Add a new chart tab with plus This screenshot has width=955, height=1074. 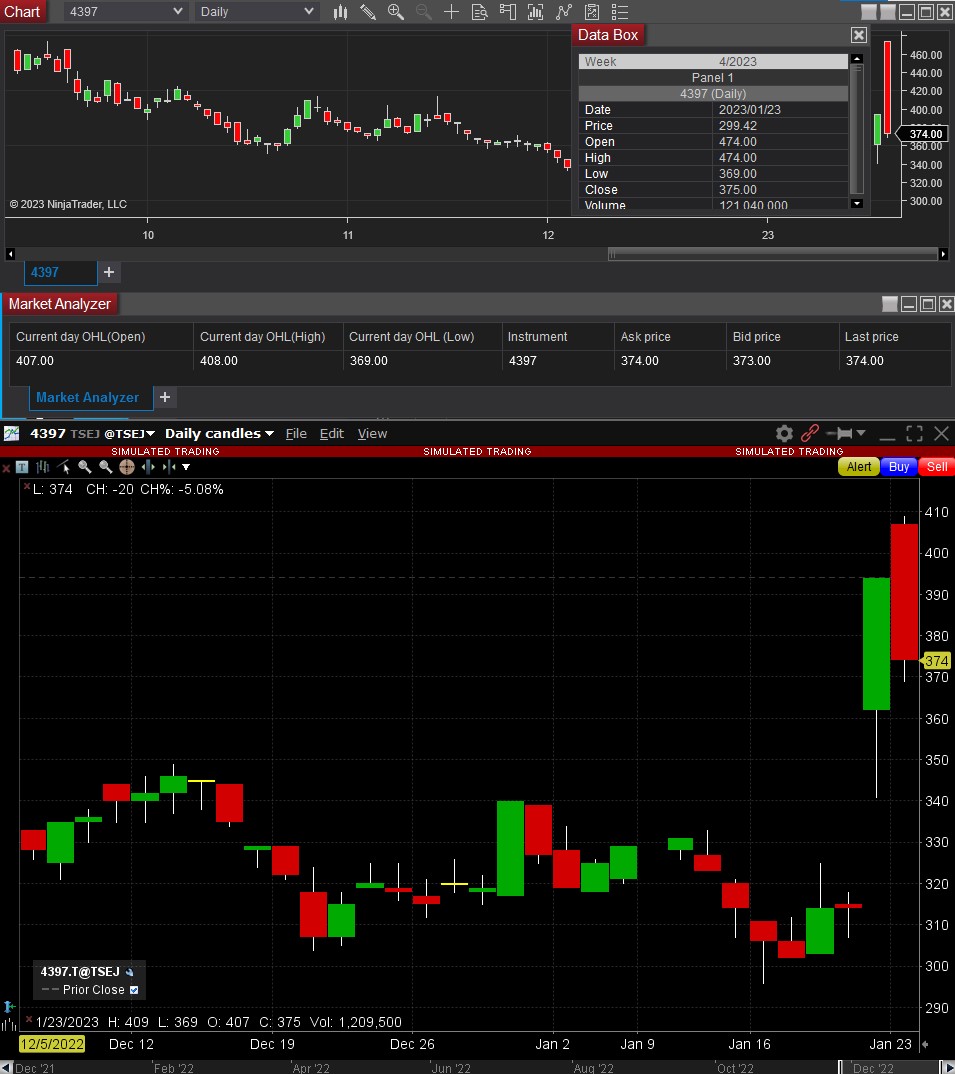(x=109, y=273)
